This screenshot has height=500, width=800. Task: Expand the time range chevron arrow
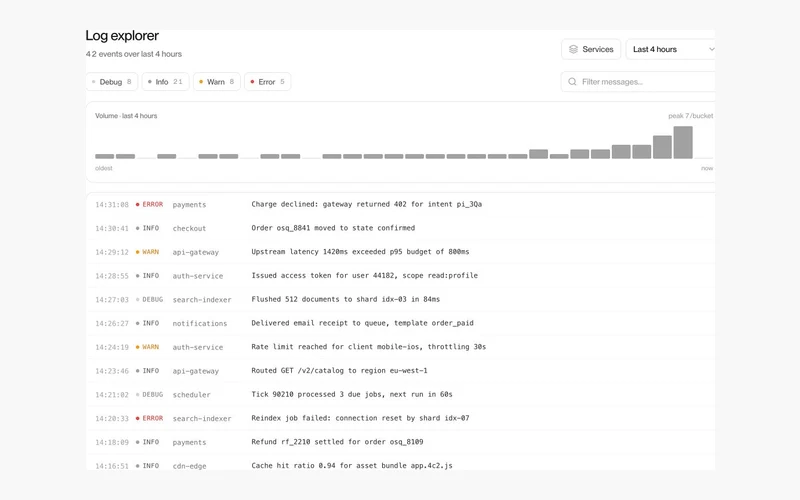[711, 49]
